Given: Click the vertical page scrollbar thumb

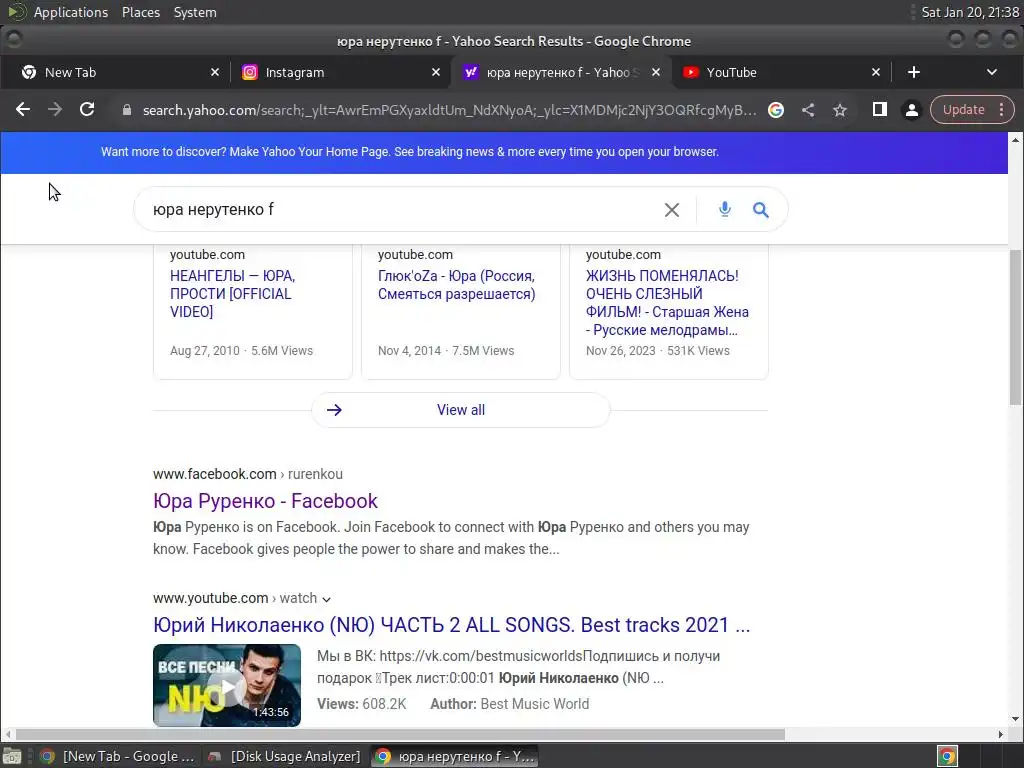Looking at the screenshot, I should click(1015, 327).
